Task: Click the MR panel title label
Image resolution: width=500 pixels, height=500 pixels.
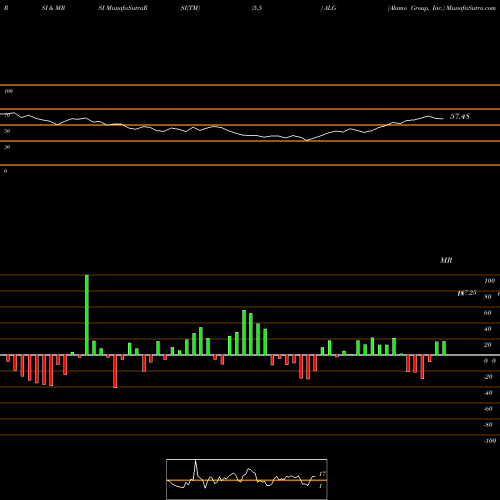Action: point(446,260)
